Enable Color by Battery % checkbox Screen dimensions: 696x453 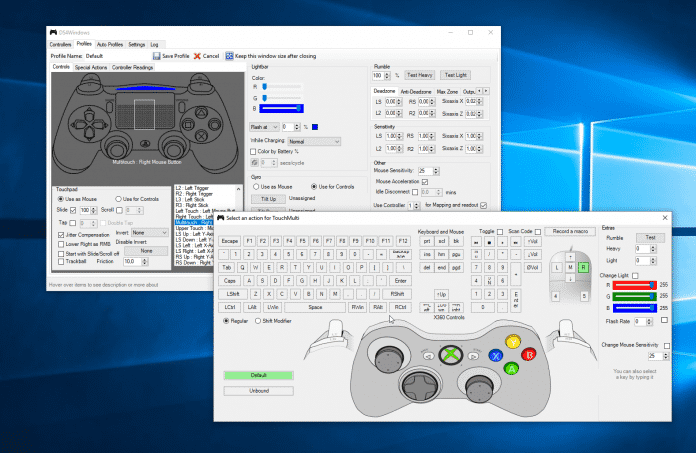(x=253, y=151)
